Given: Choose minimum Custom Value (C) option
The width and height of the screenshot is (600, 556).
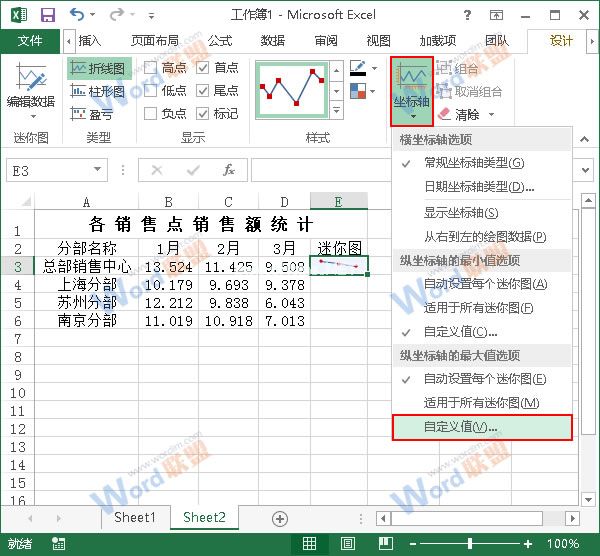Looking at the screenshot, I should [482, 332].
